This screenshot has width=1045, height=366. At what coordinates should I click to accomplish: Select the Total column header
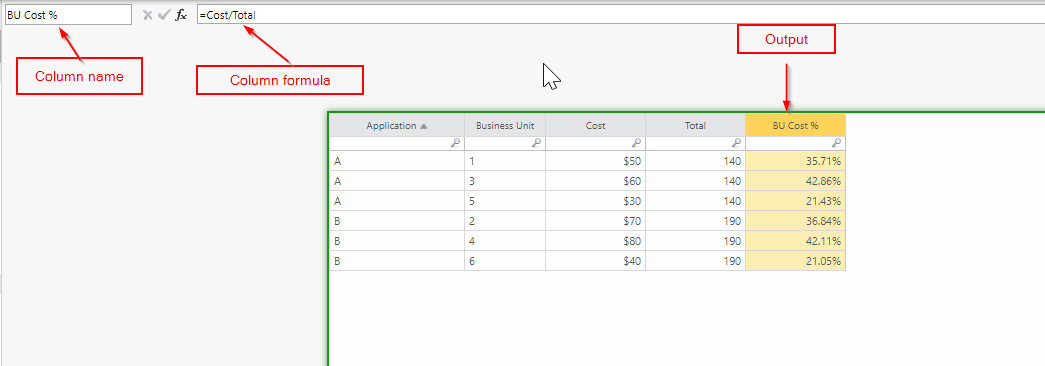695,125
